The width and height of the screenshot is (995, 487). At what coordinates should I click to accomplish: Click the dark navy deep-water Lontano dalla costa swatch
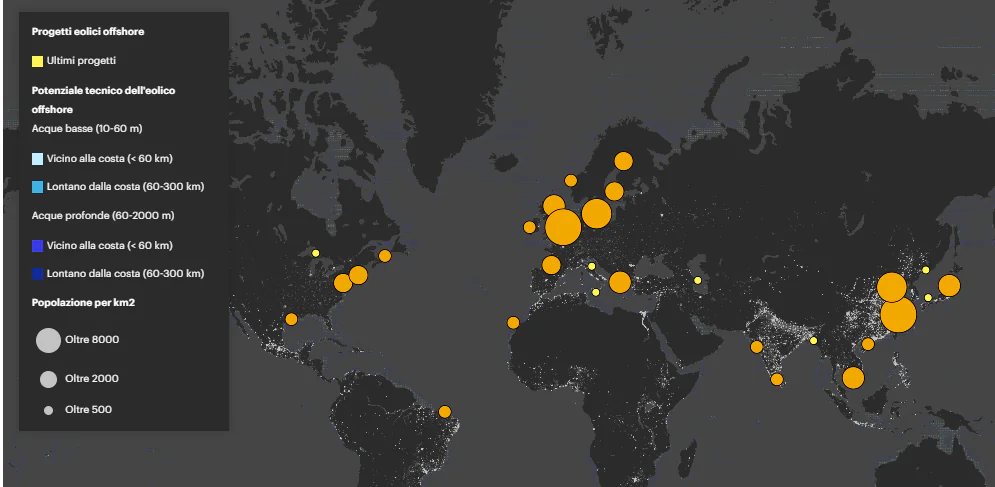pos(37,274)
